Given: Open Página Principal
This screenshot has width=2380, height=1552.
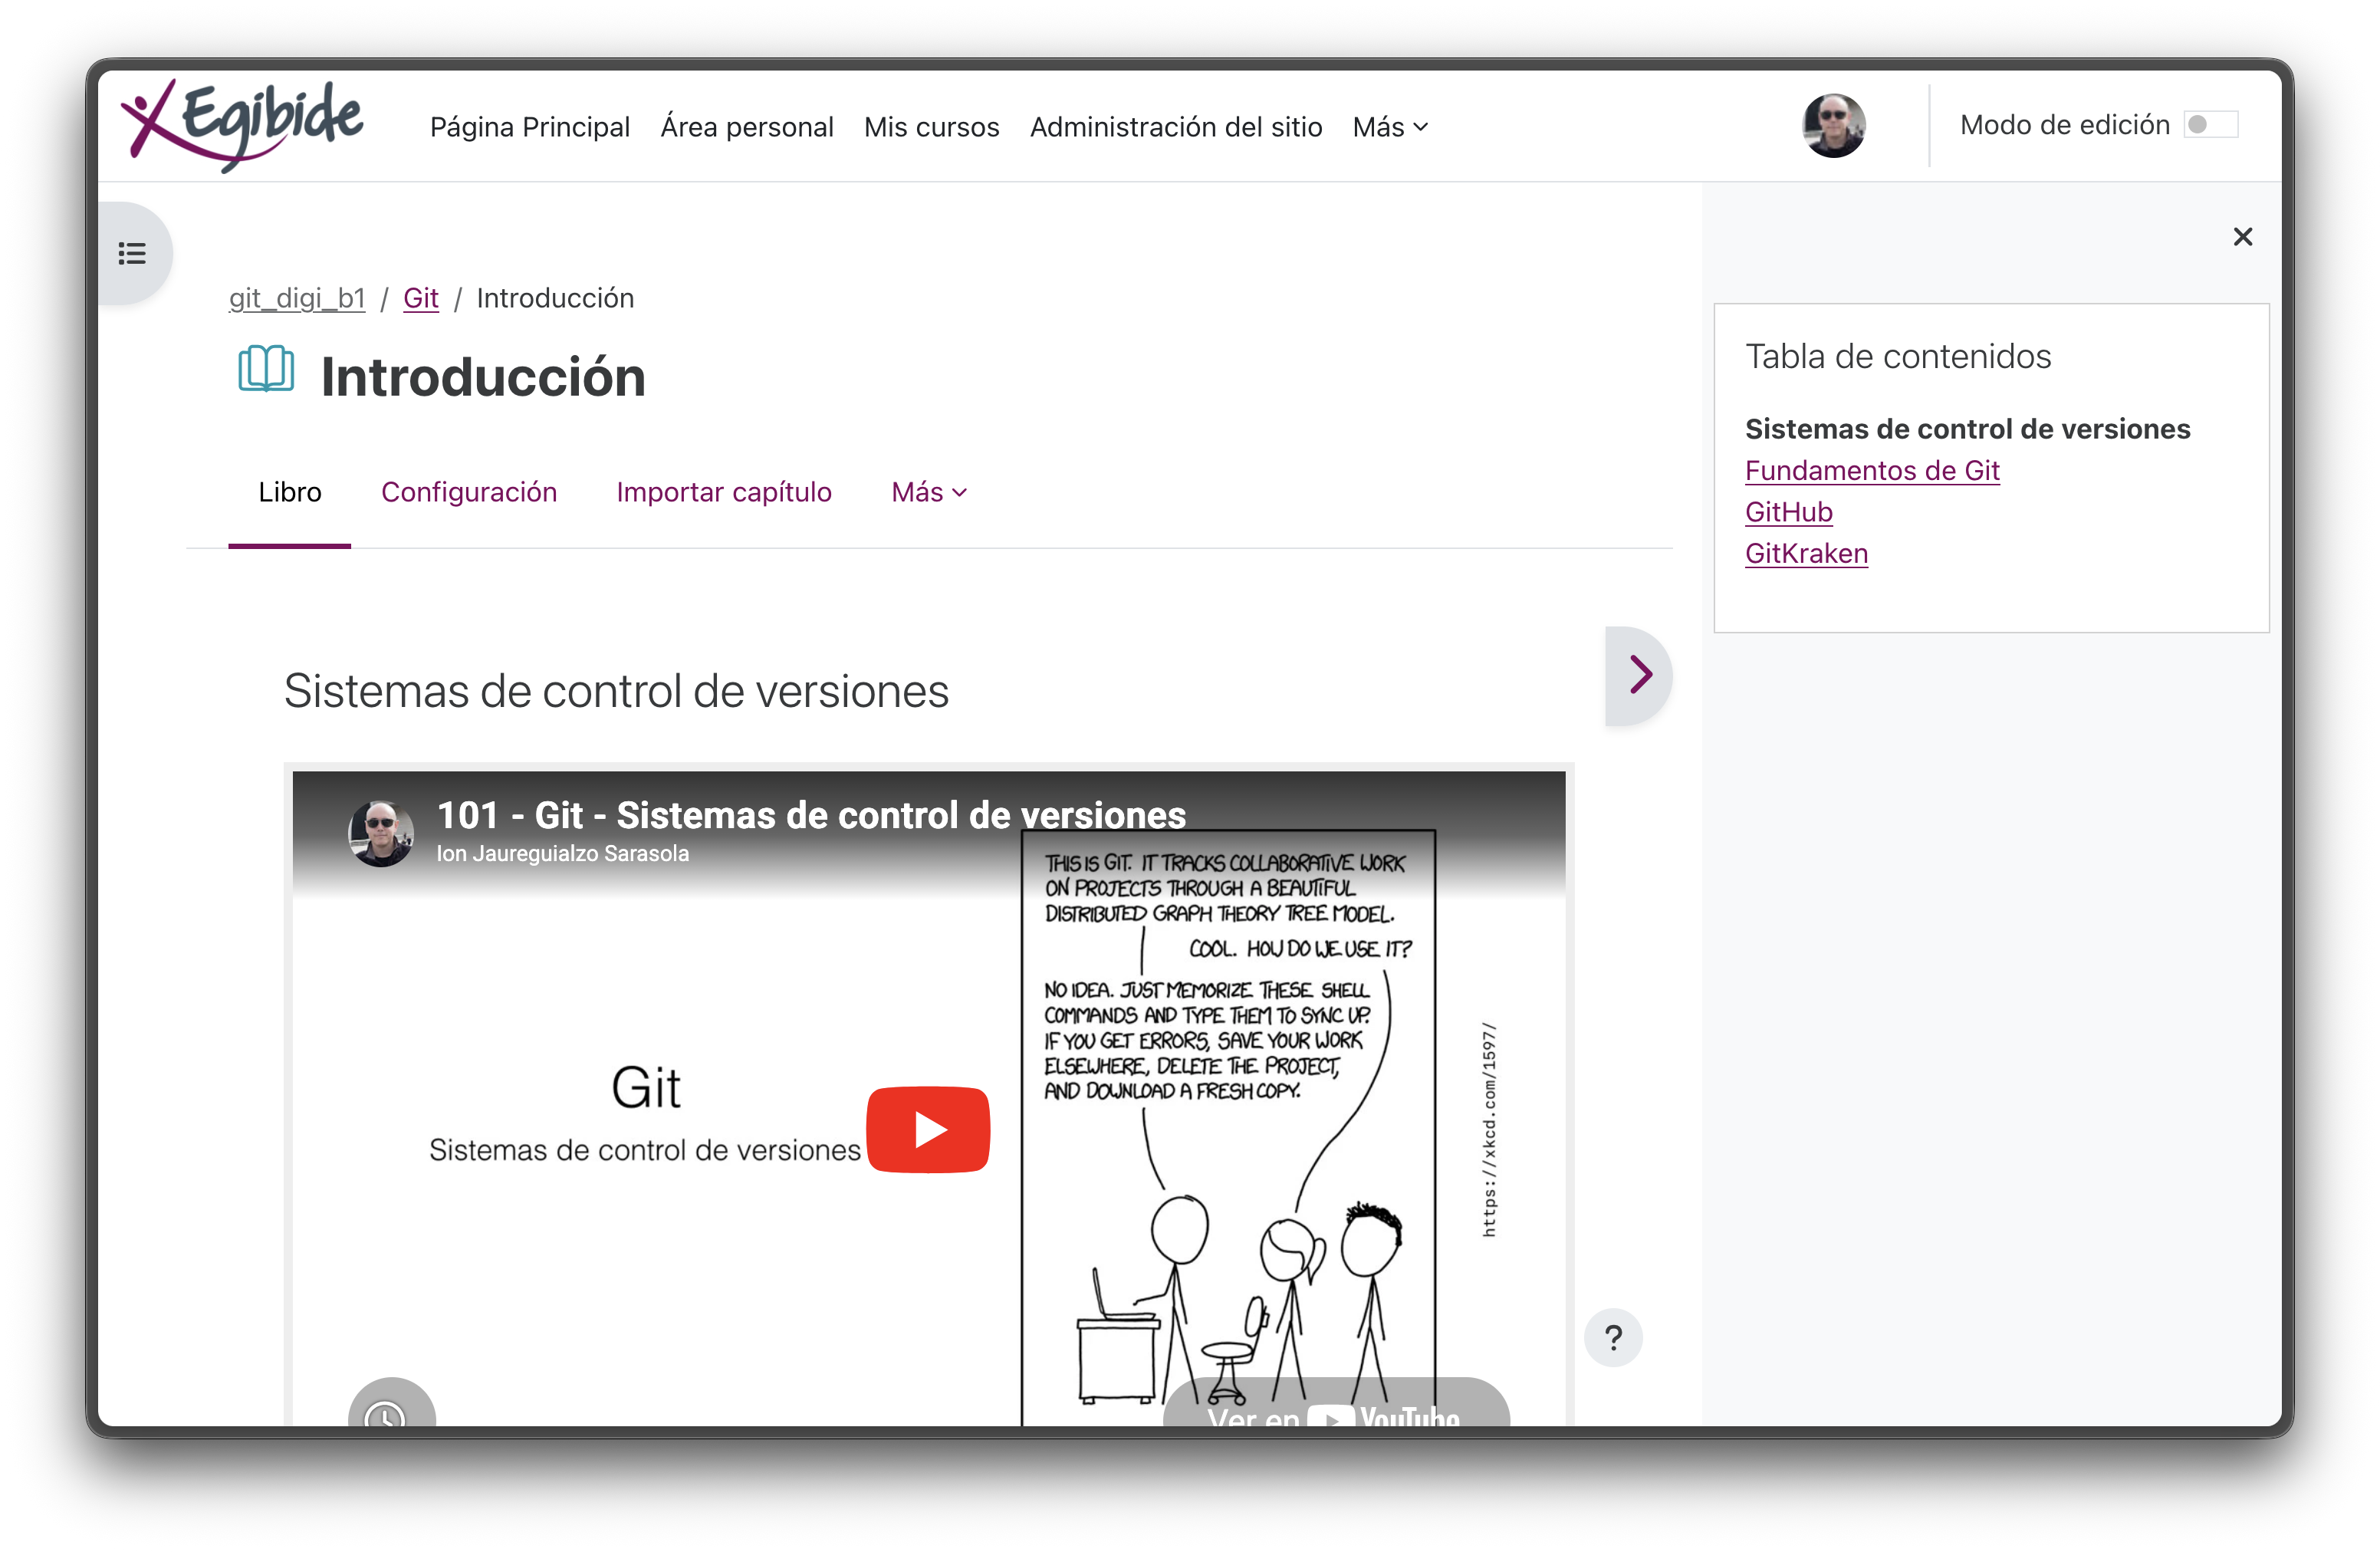Looking at the screenshot, I should click(530, 127).
